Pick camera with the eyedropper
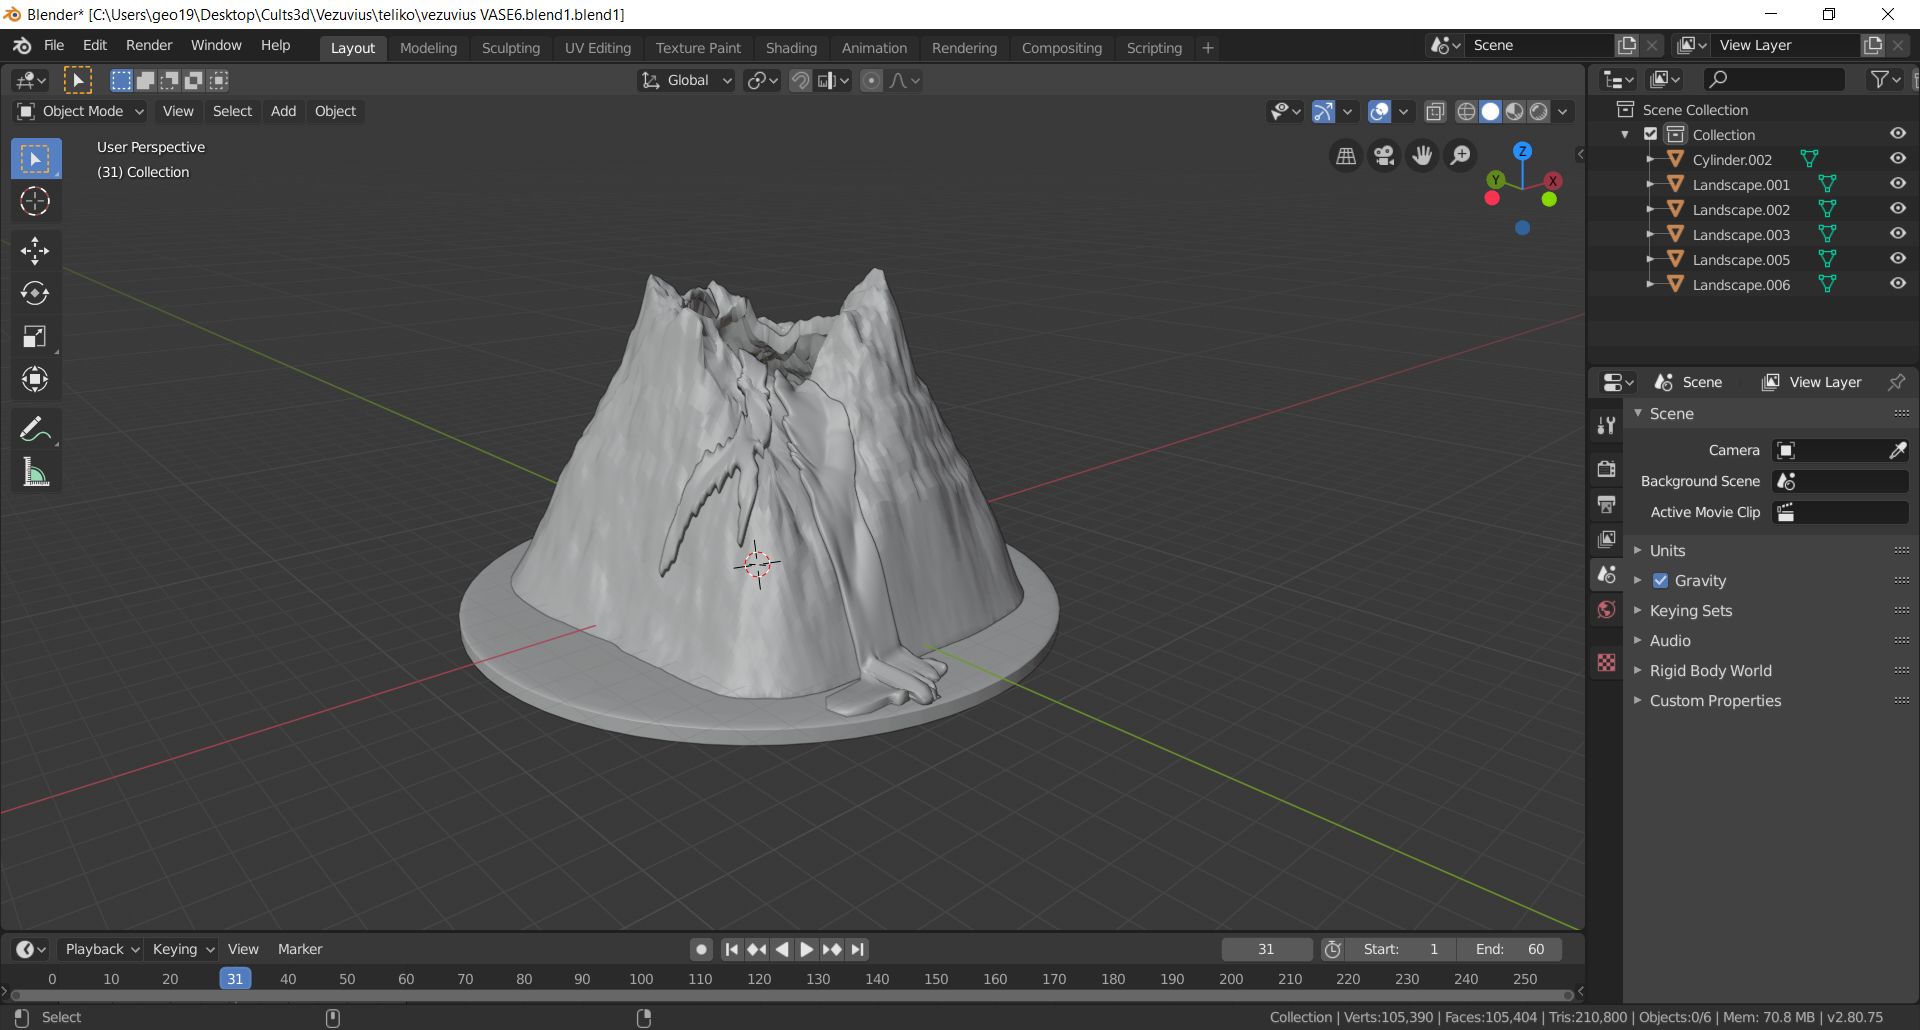 (x=1897, y=450)
